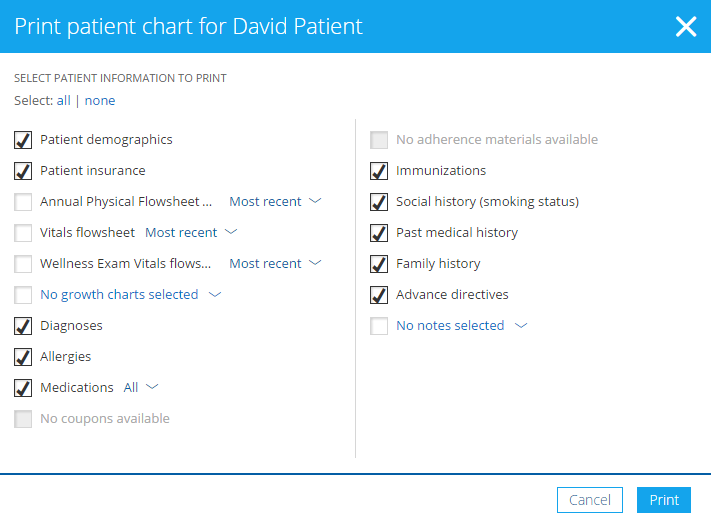Image resolution: width=711 pixels, height=517 pixels.
Task: Check the Vitals flowsheet checkbox
Action: coord(23,233)
